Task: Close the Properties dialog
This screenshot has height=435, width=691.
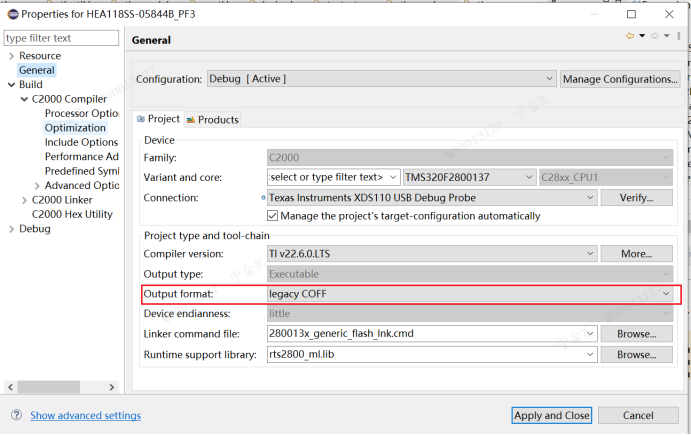Action: tap(669, 14)
